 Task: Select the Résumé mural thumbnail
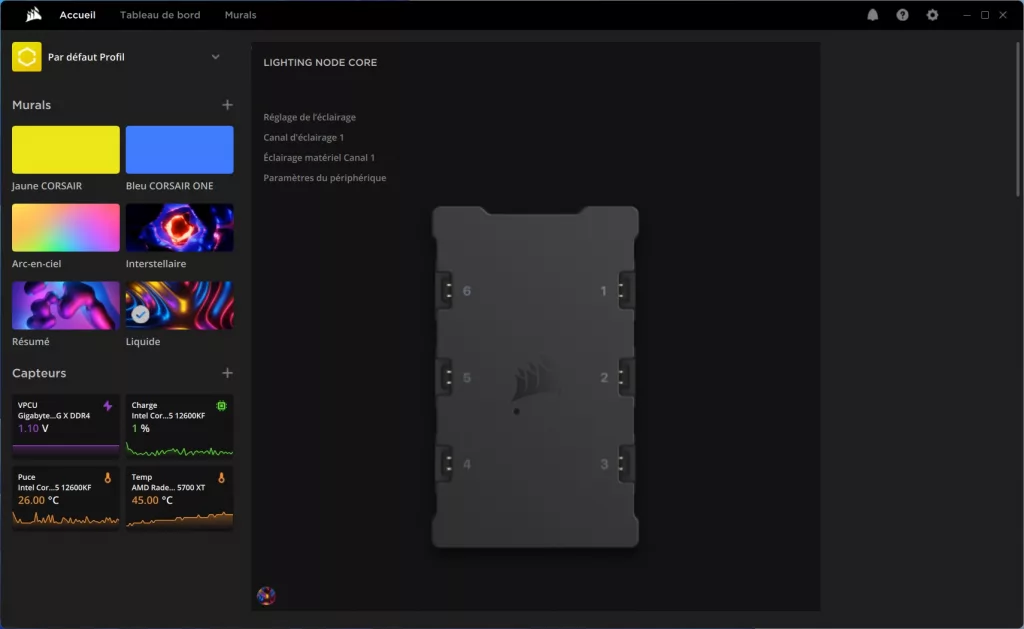66,305
